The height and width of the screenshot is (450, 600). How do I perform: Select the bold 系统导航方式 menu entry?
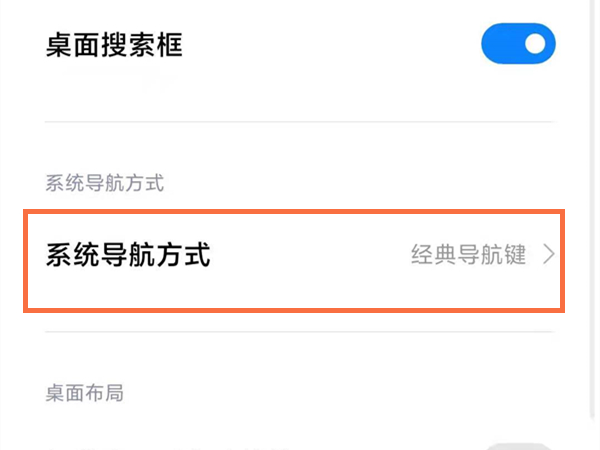click(128, 255)
